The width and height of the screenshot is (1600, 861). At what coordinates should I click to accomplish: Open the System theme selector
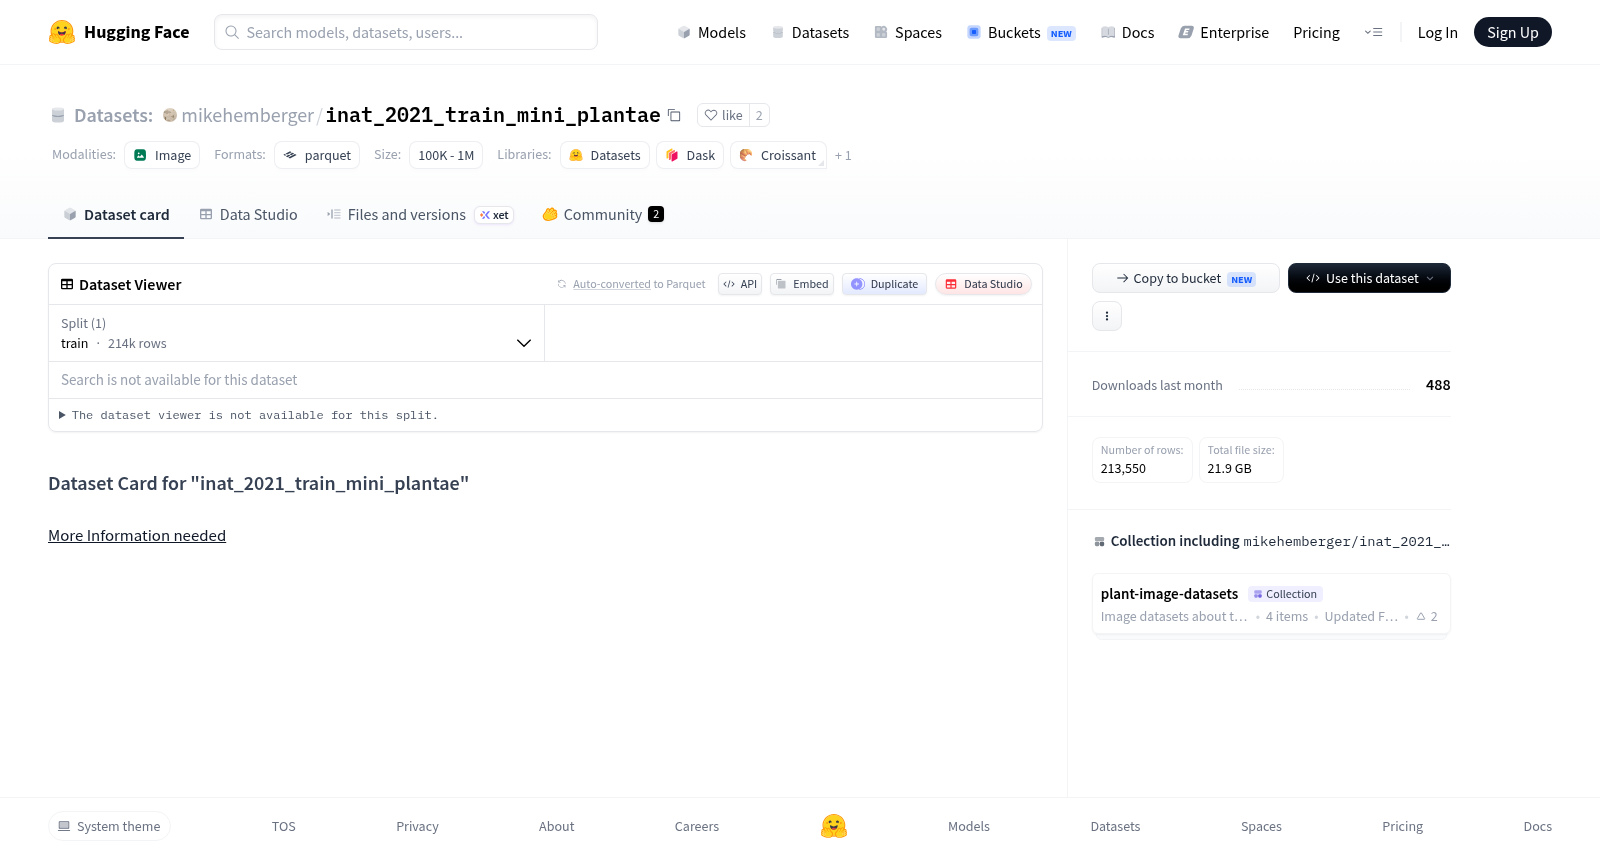[x=109, y=826]
